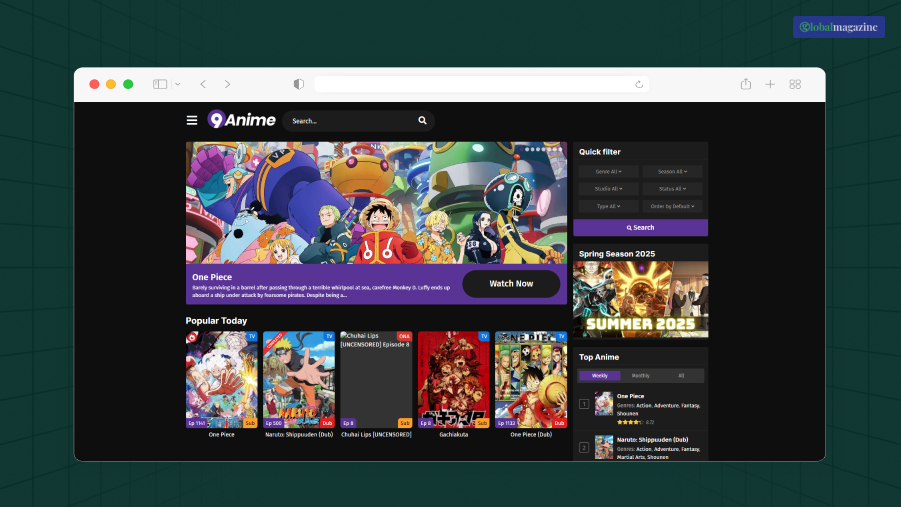Image resolution: width=901 pixels, height=507 pixels.
Task: Toggle the Safari sidebar icon
Action: pyautogui.click(x=160, y=84)
